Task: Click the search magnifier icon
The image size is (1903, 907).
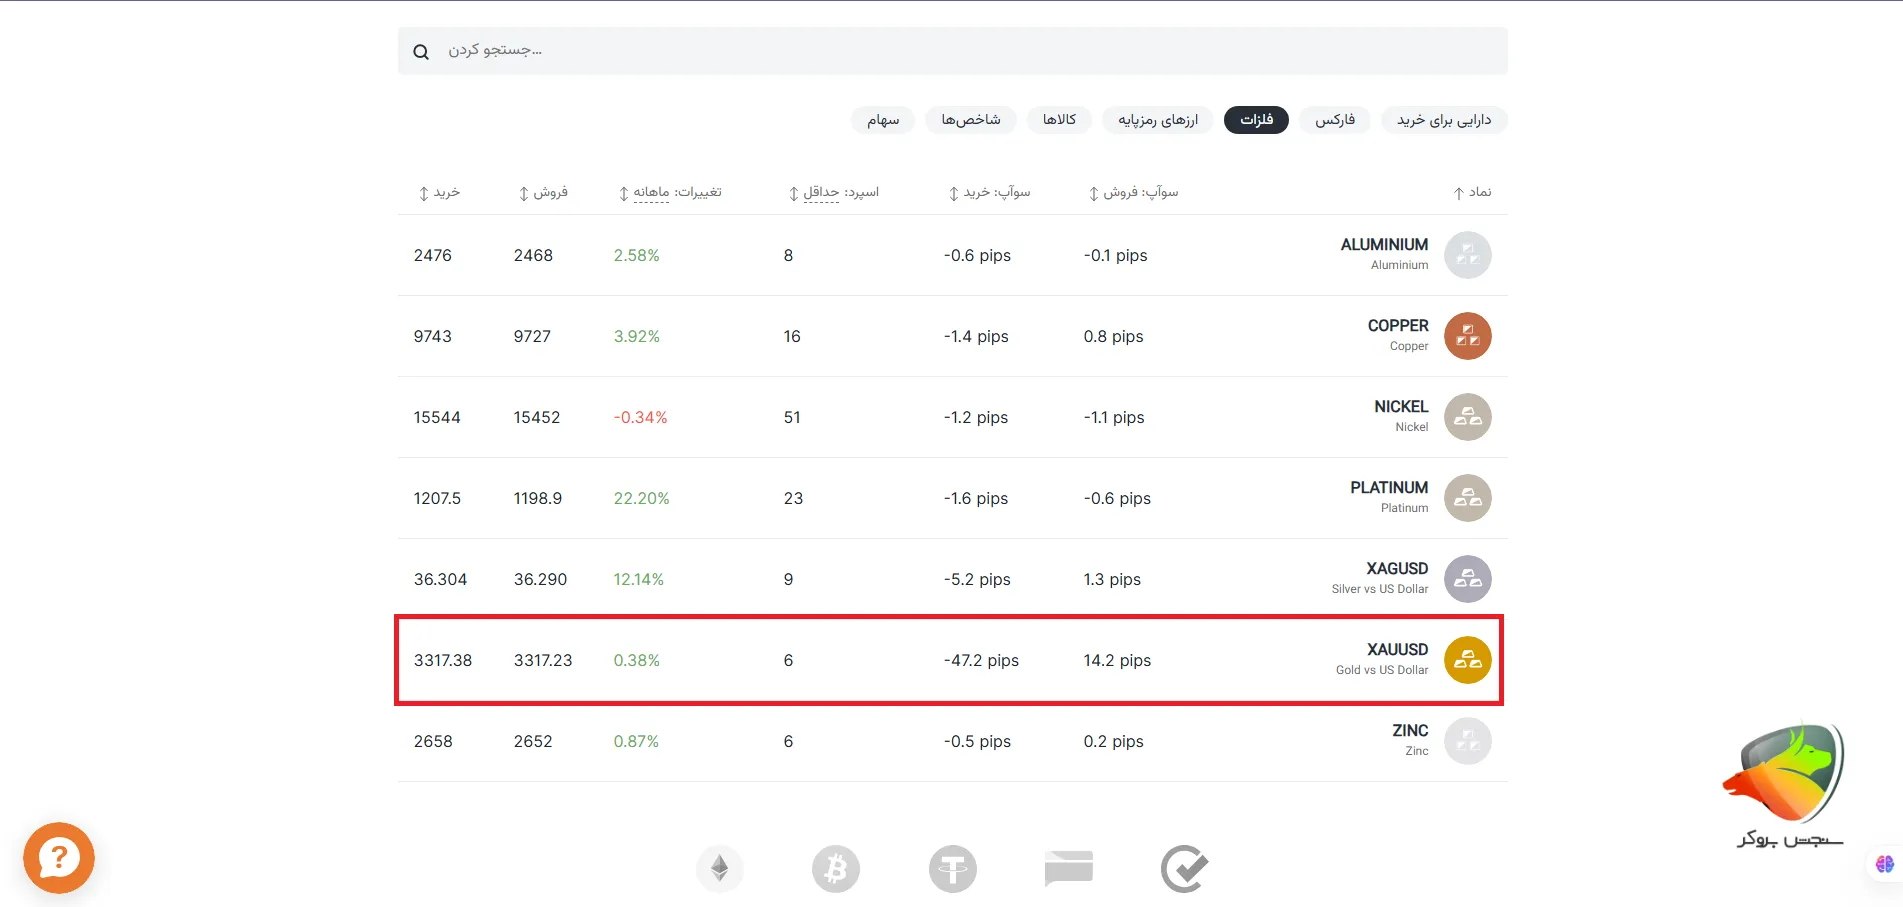Action: tap(421, 52)
